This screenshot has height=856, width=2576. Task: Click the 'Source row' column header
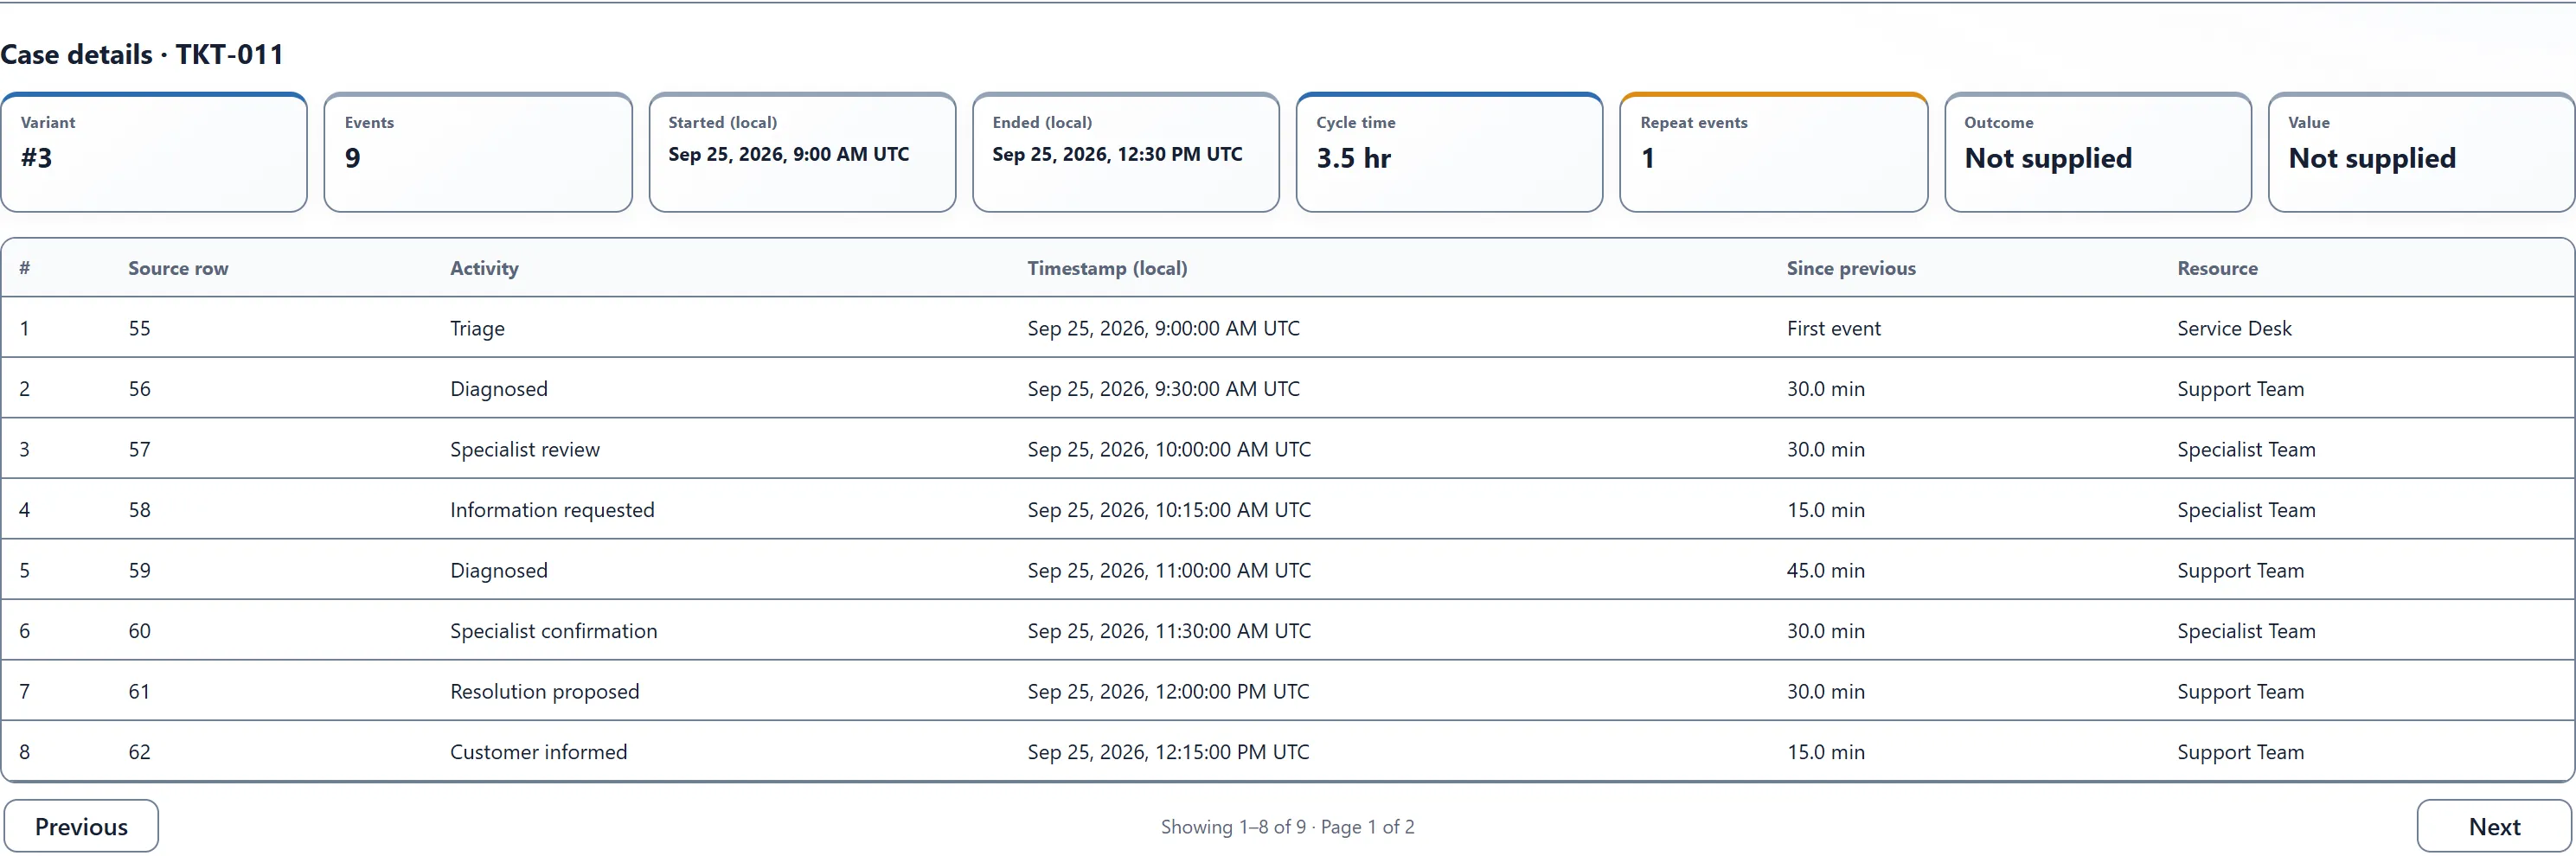click(x=178, y=268)
